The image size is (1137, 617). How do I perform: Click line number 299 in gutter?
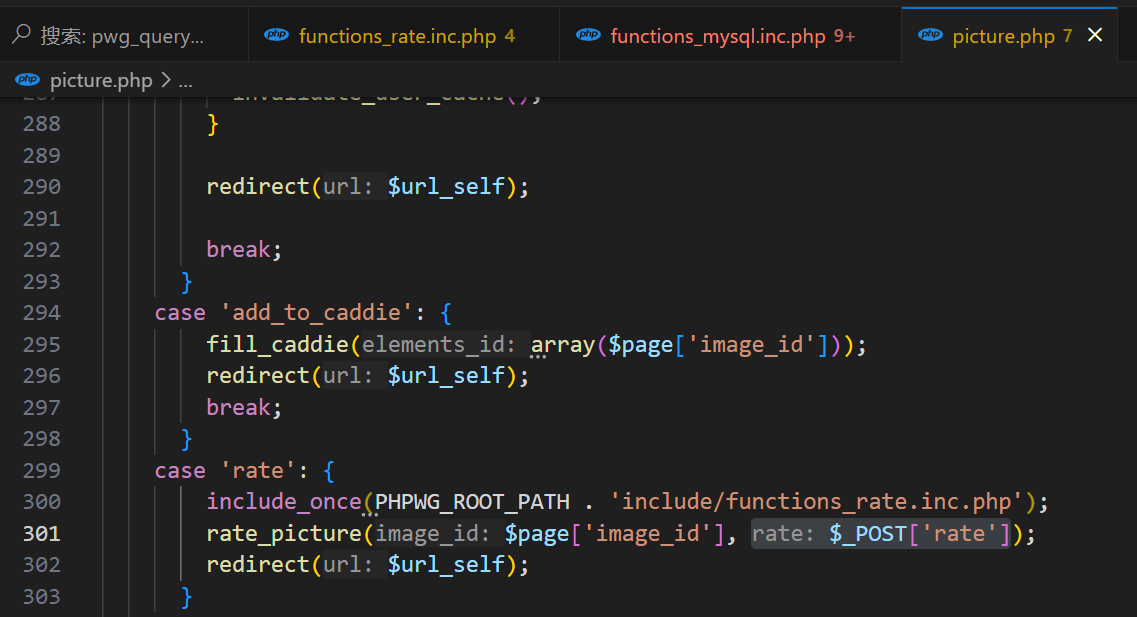tap(41, 471)
